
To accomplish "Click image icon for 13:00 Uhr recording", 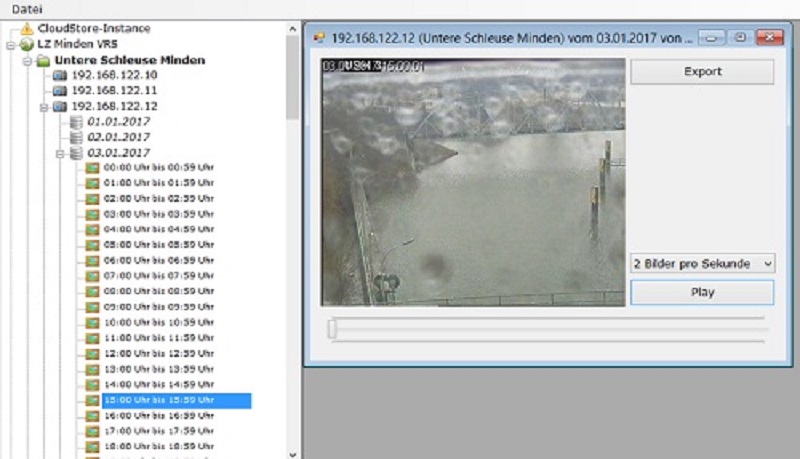I will (x=92, y=369).
